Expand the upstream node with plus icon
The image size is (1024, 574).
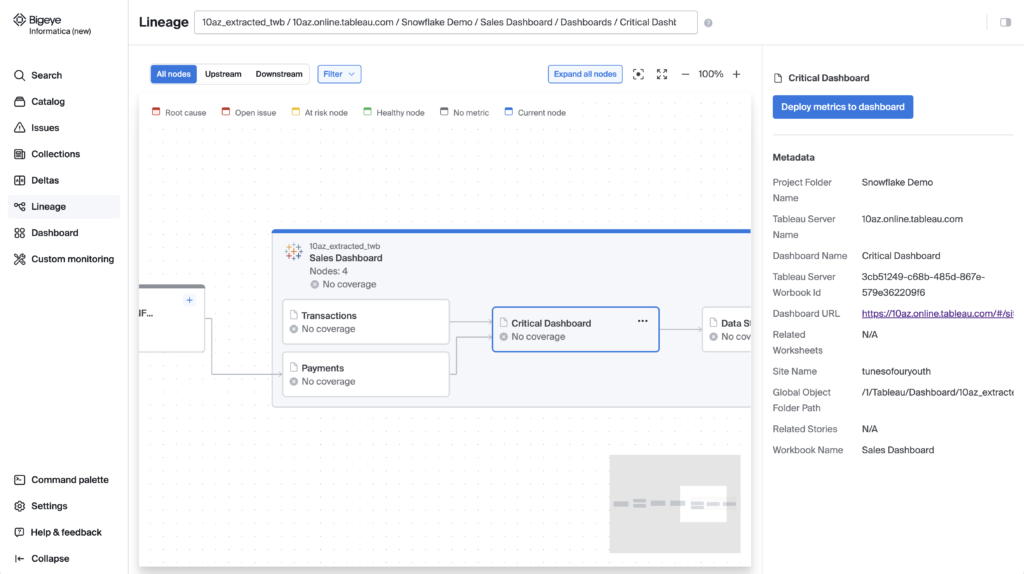189,300
